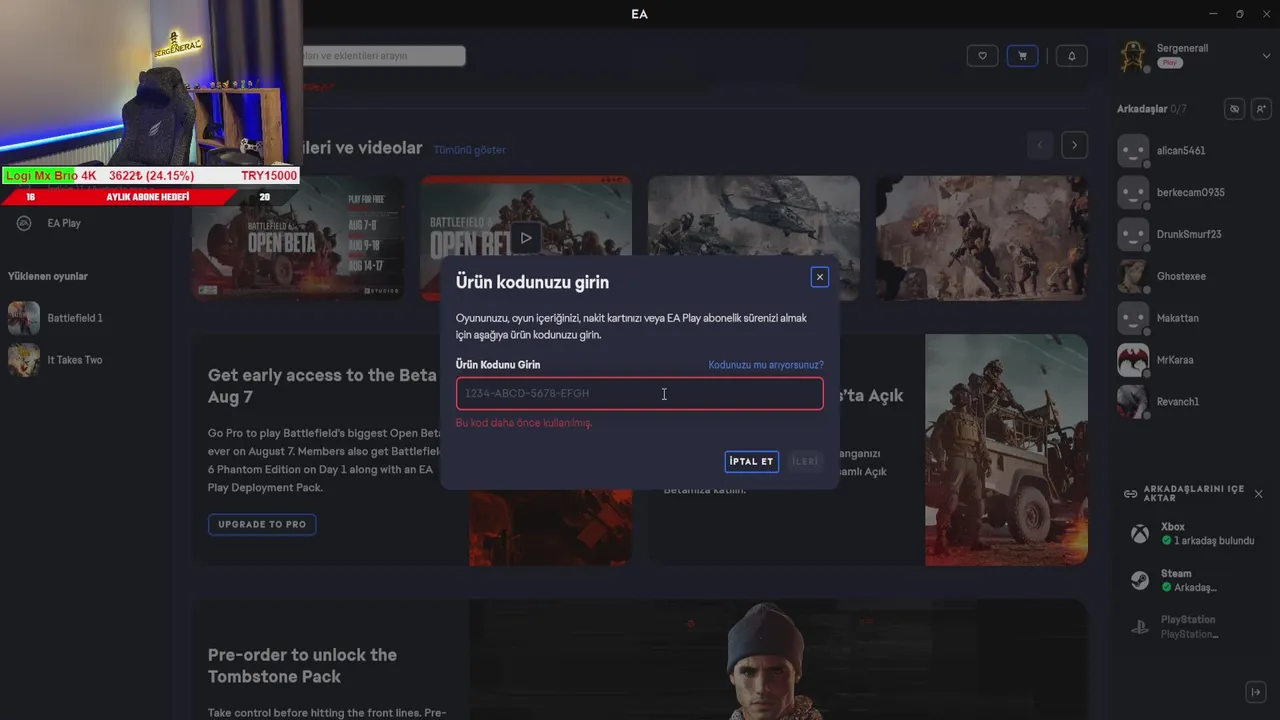
Task: Click the import friends link icon
Action: [1130, 494]
